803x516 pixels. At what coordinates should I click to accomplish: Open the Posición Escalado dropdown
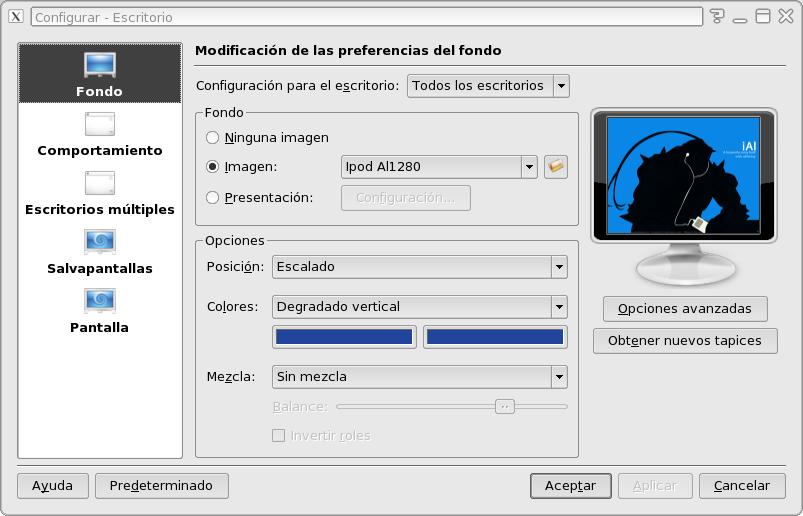coord(419,267)
